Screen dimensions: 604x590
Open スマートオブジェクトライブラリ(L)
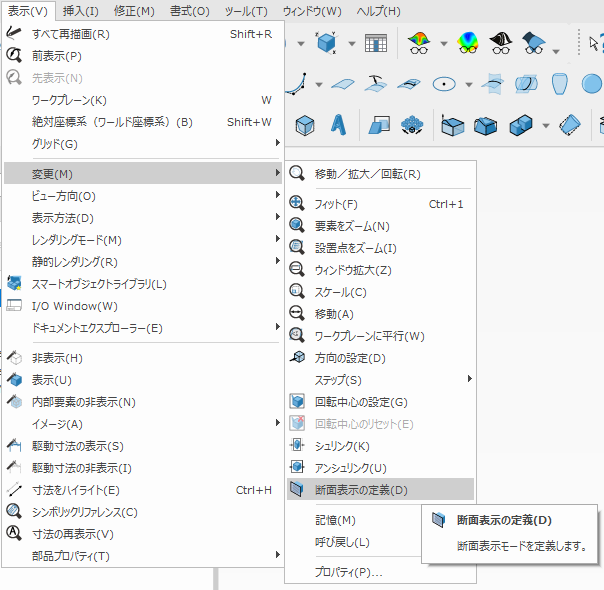point(143,284)
